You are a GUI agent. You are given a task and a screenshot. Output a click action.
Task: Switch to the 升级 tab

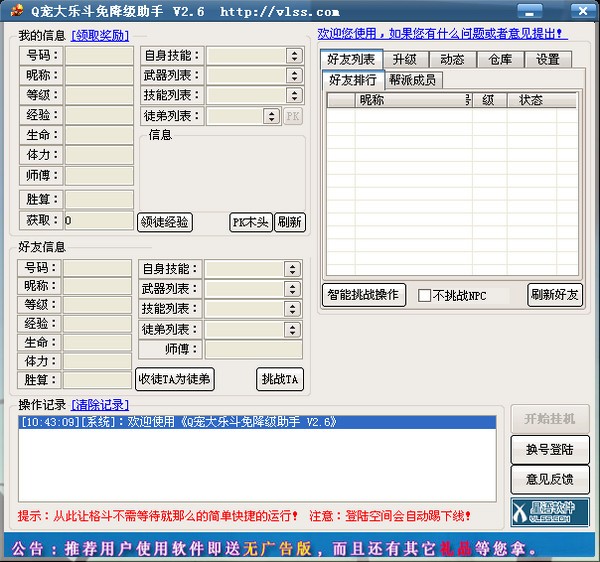point(404,60)
